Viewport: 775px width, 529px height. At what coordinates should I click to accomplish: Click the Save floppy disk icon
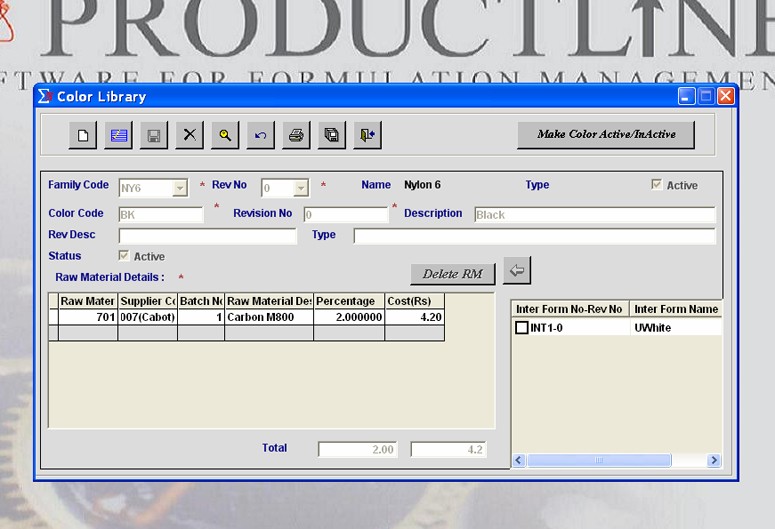pos(154,135)
